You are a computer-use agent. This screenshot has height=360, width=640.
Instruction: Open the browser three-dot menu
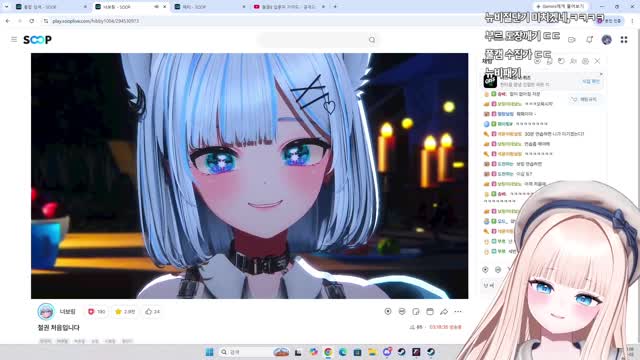coord(632,21)
